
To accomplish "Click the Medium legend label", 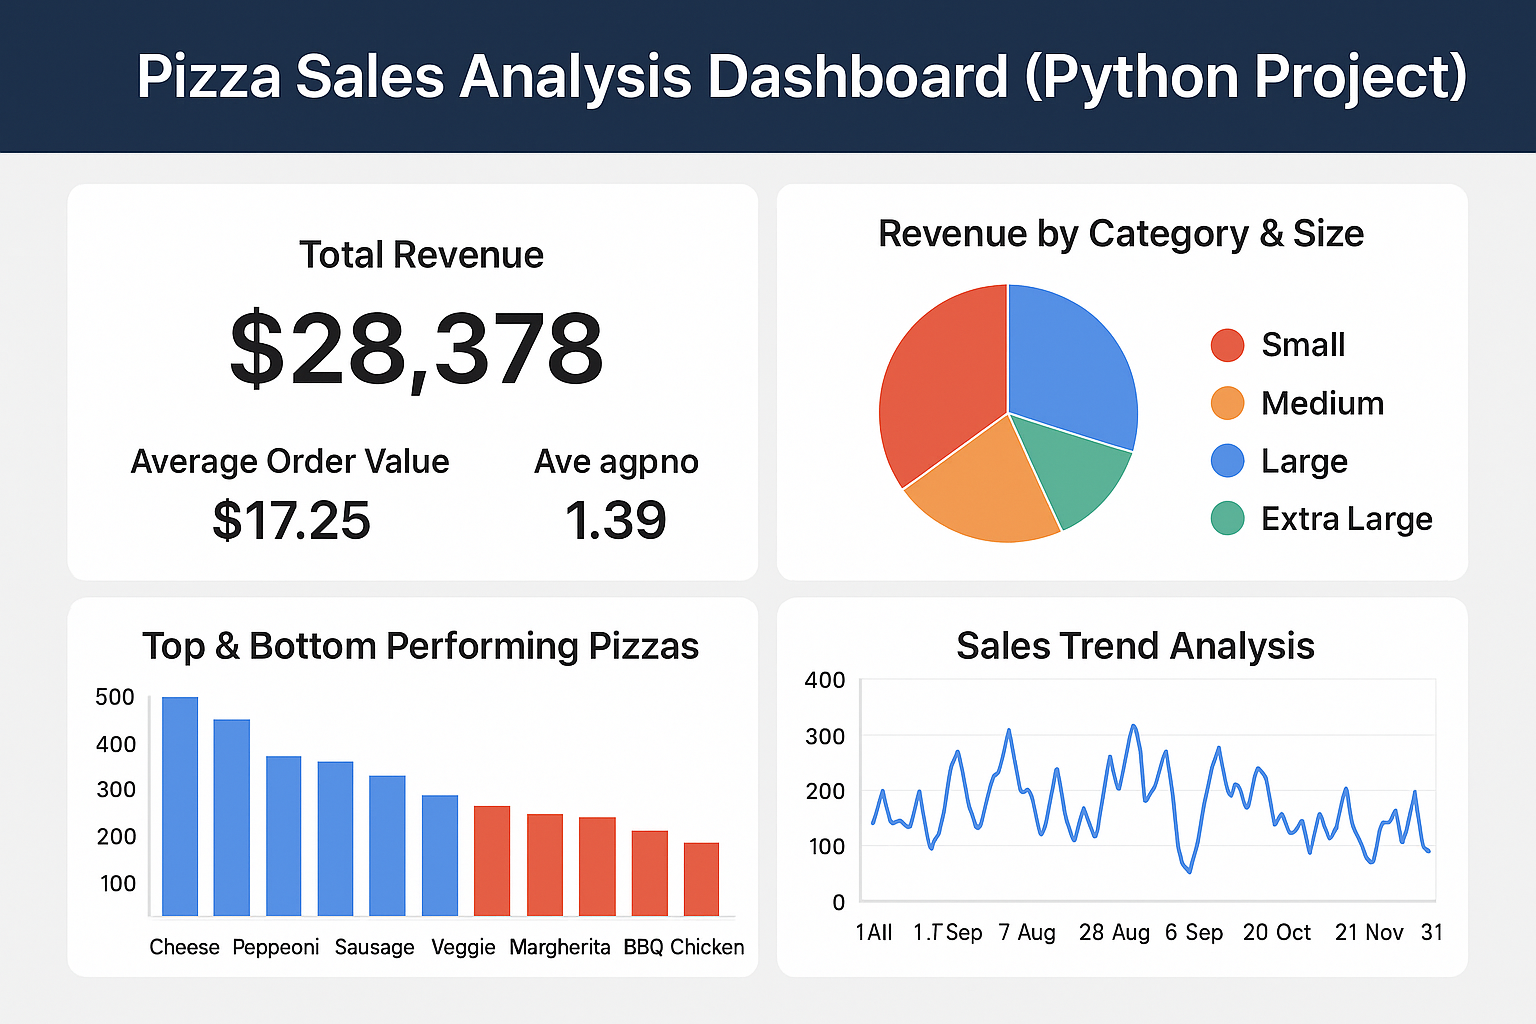I will pos(1323,403).
